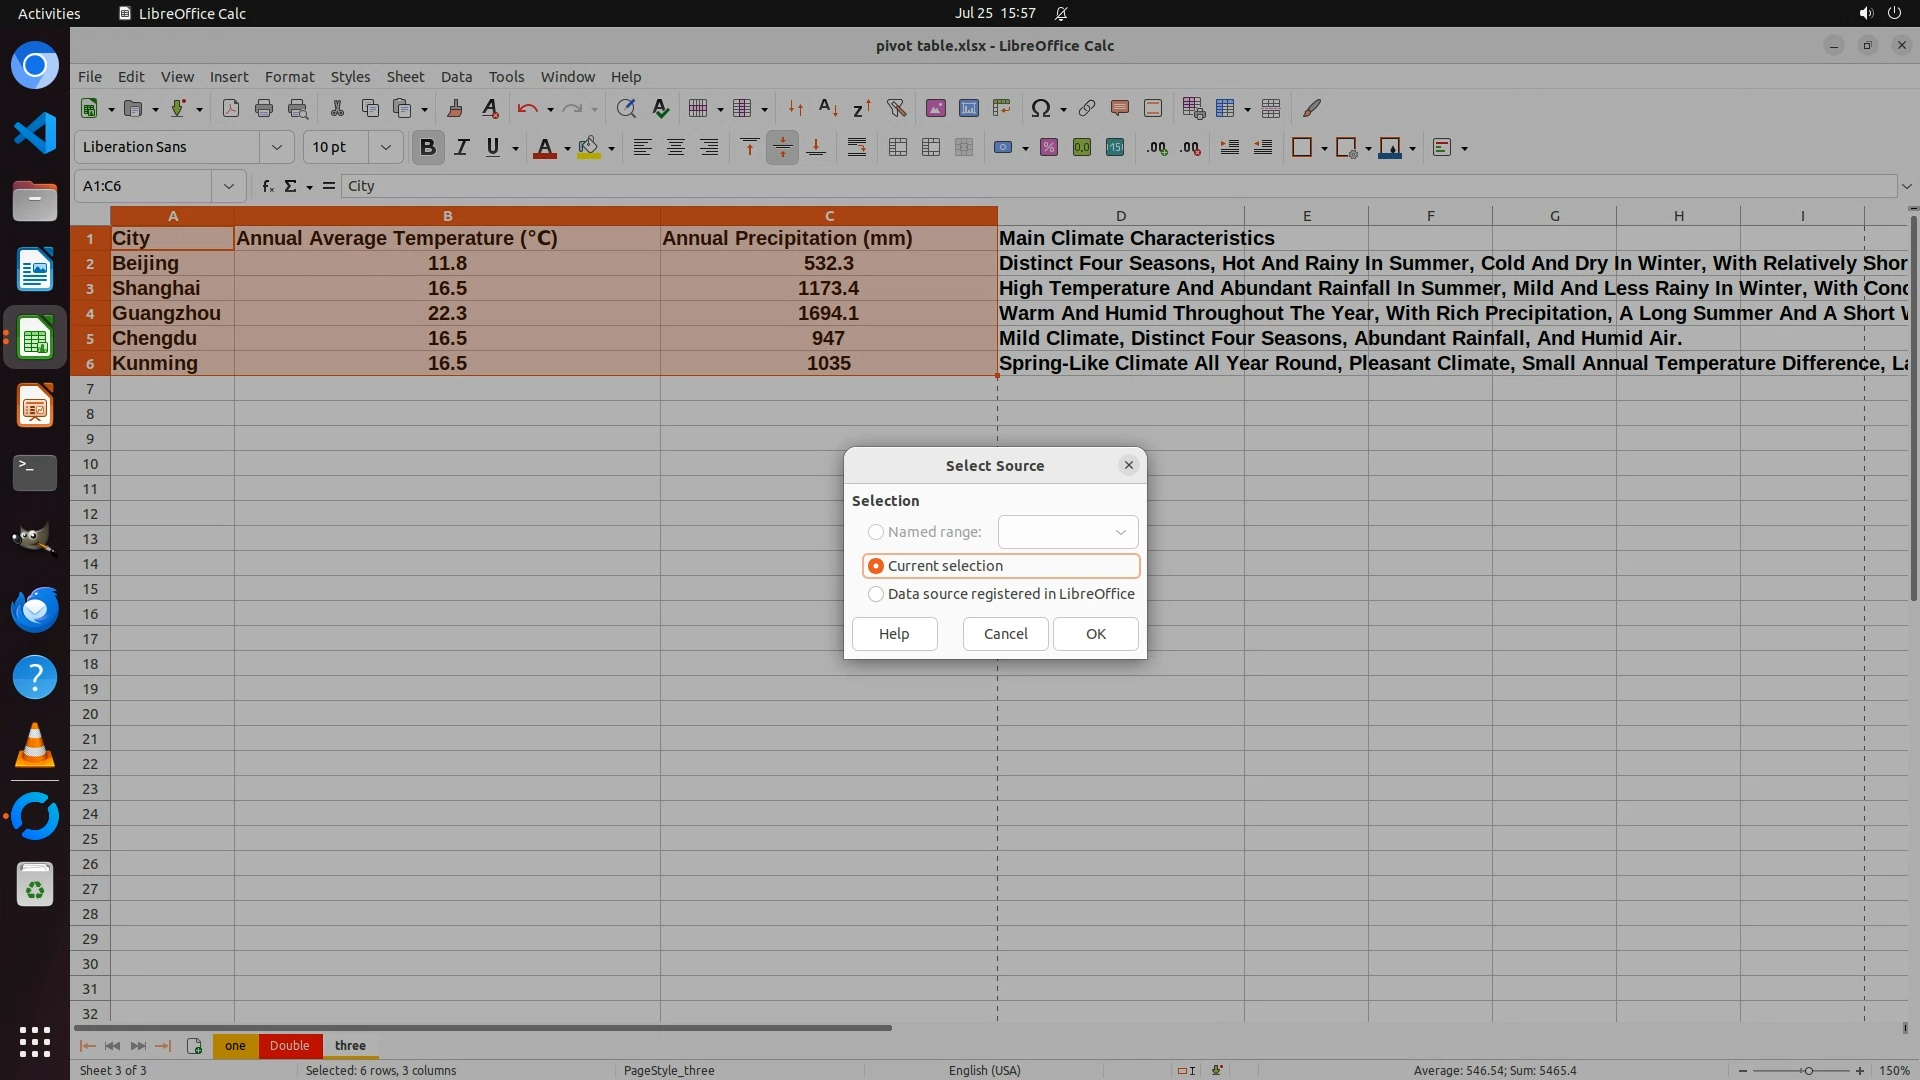Open the font size dropdown

385,147
